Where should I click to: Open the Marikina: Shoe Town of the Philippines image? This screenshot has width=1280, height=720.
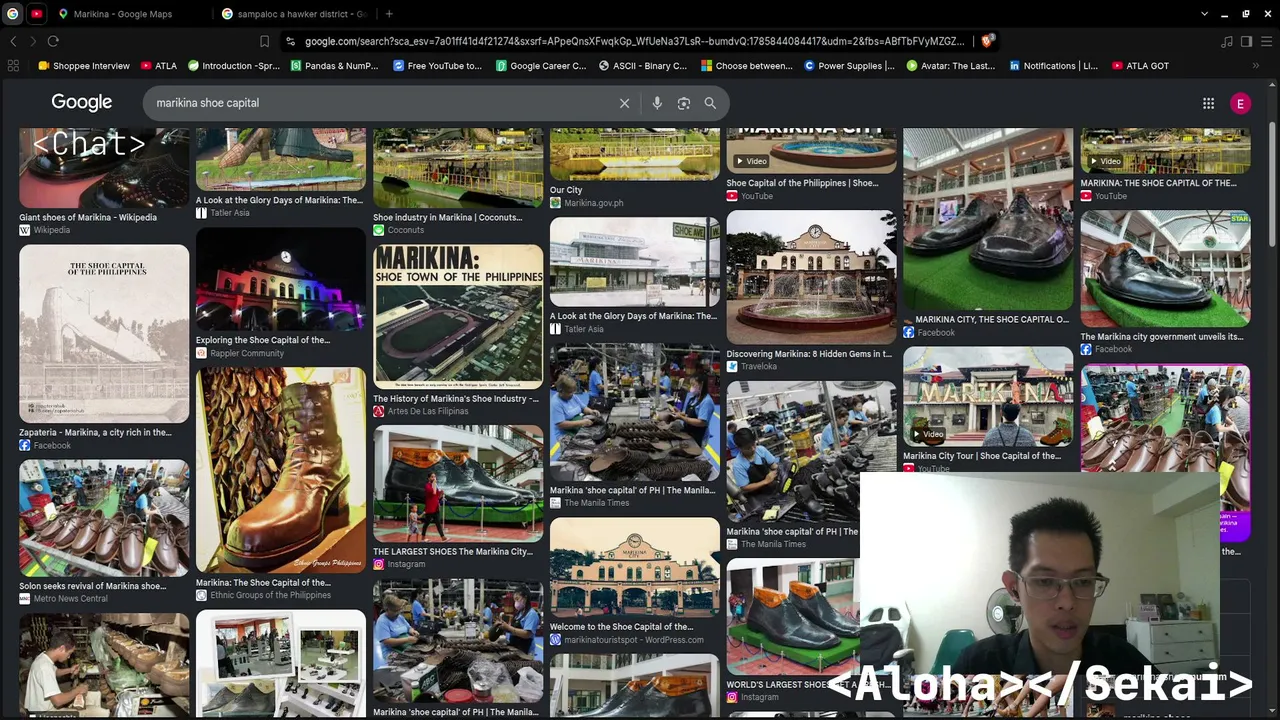coord(458,317)
